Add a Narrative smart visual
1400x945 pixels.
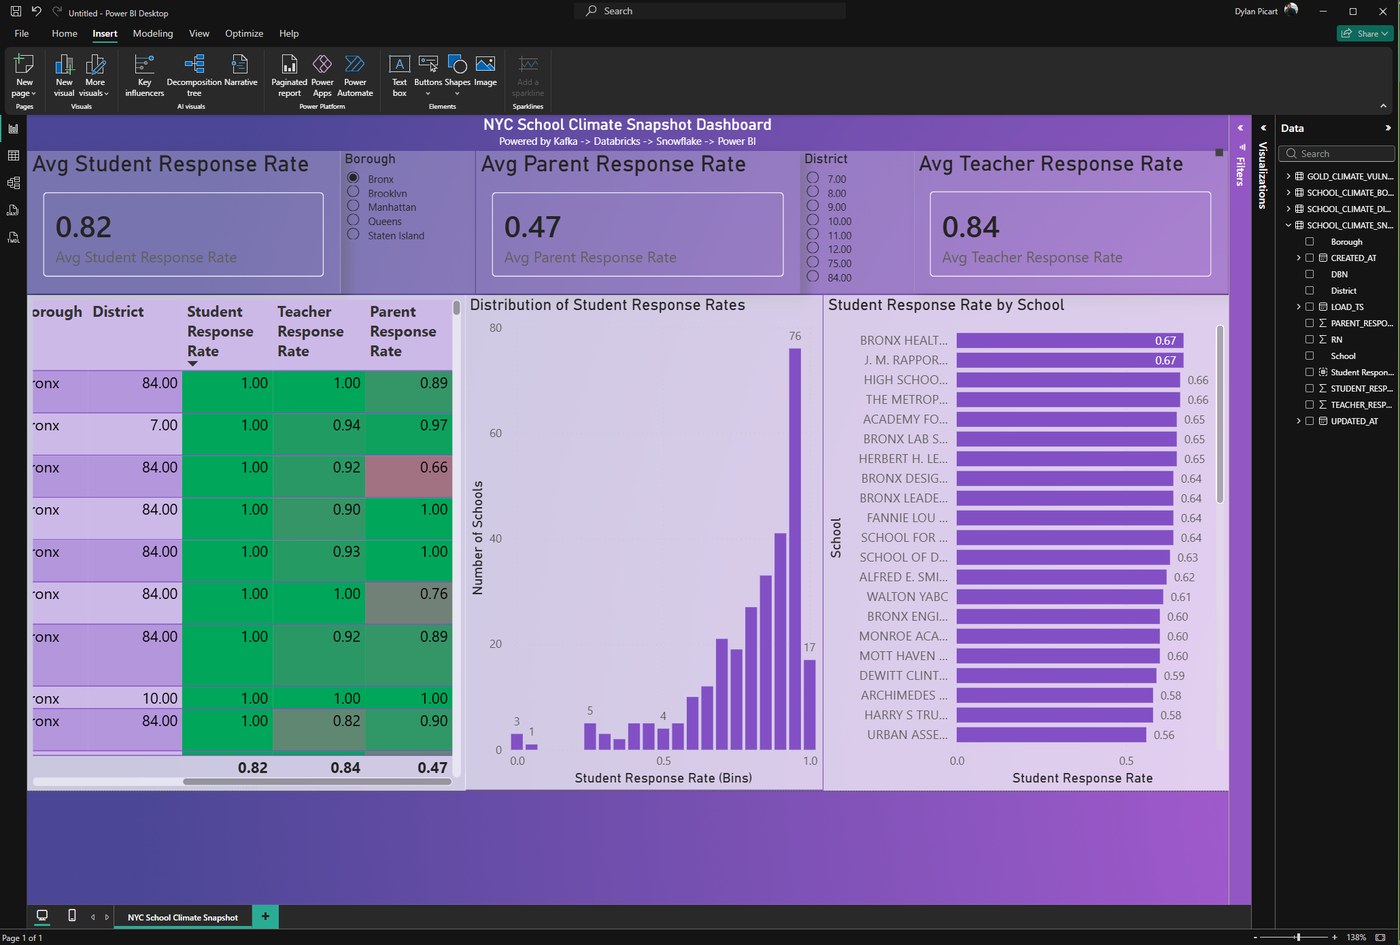(240, 72)
